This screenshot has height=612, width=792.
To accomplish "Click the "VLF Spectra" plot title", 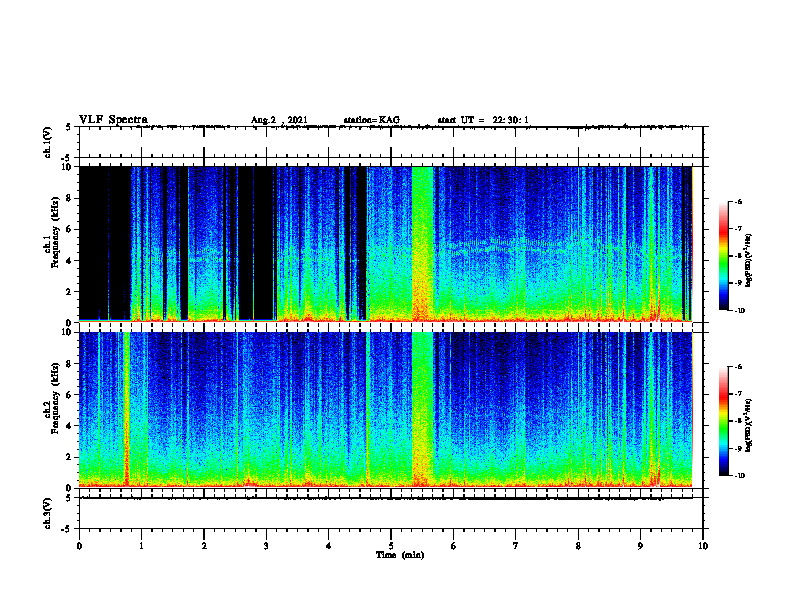I will (x=113, y=120).
